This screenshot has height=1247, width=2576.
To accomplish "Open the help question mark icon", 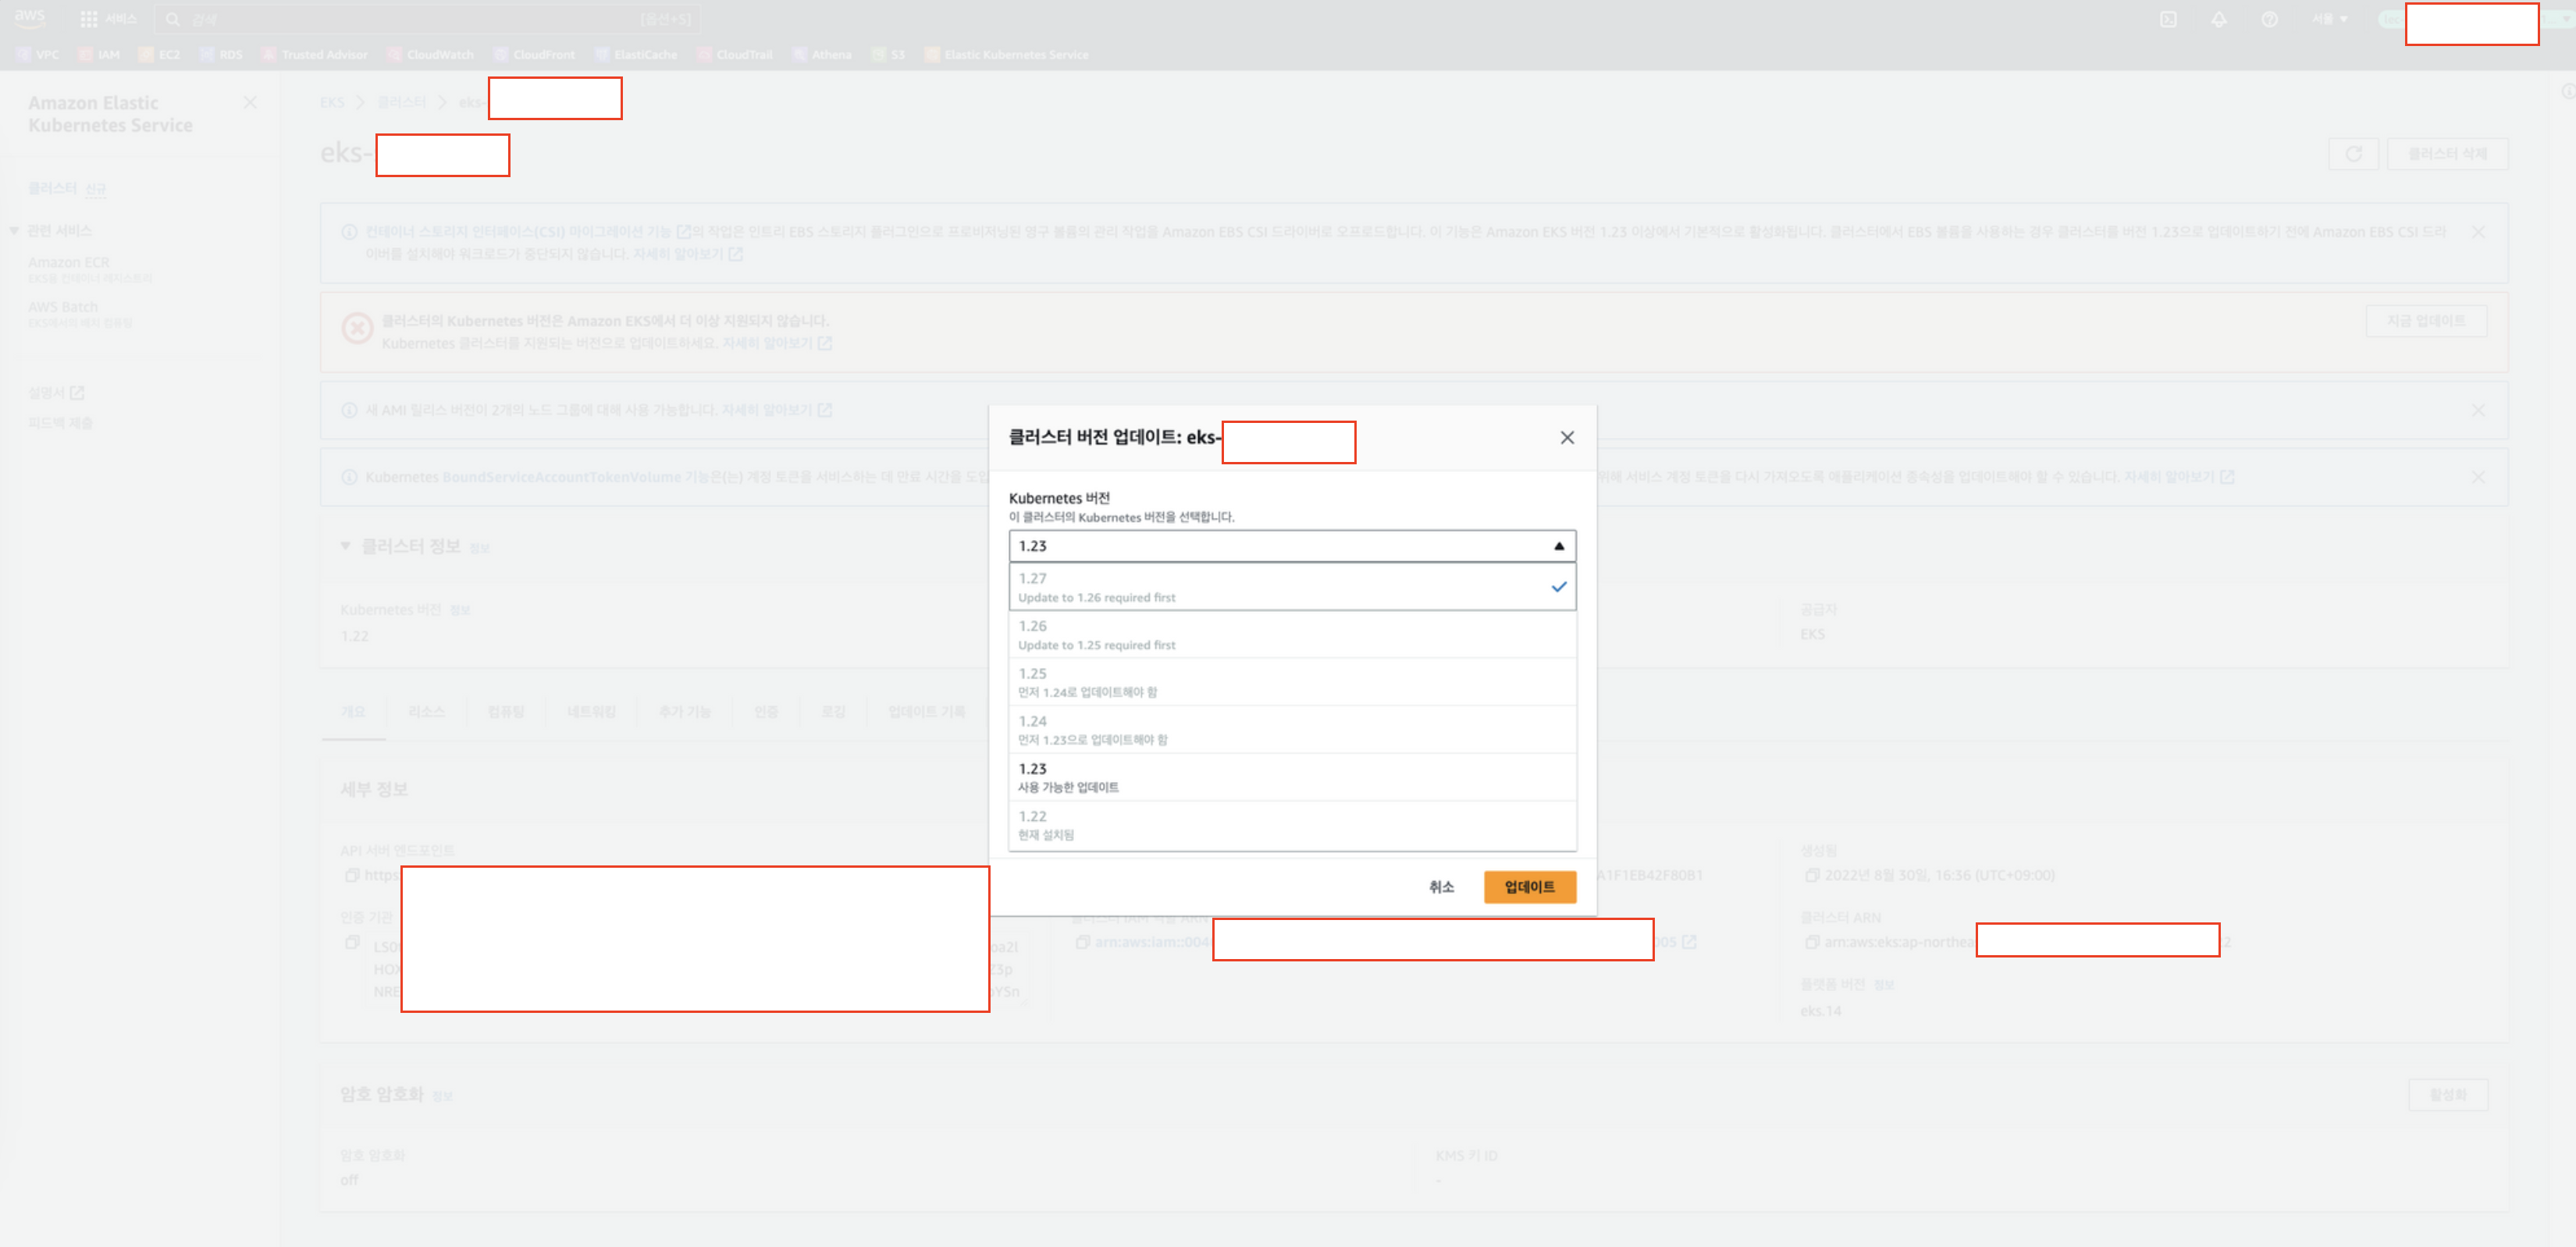I will click(2269, 19).
